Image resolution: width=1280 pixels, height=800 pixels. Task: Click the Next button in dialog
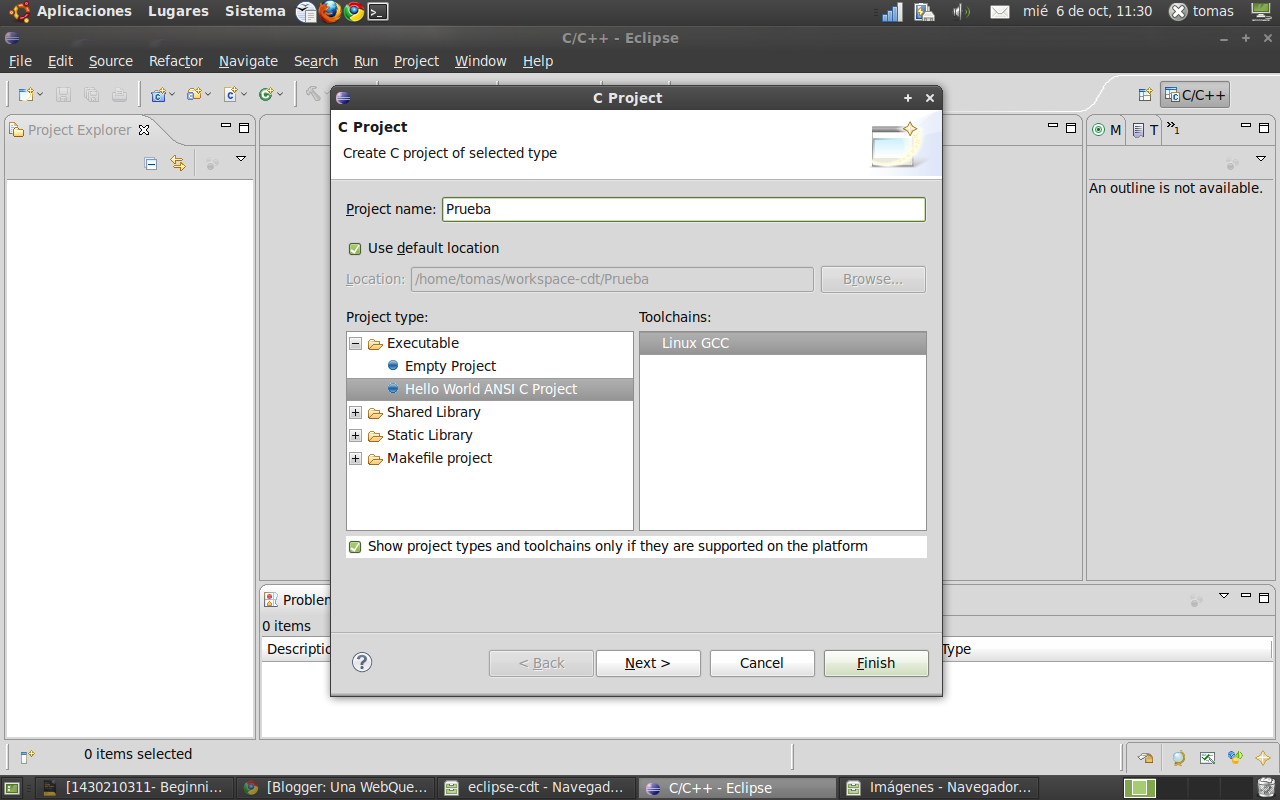648,663
